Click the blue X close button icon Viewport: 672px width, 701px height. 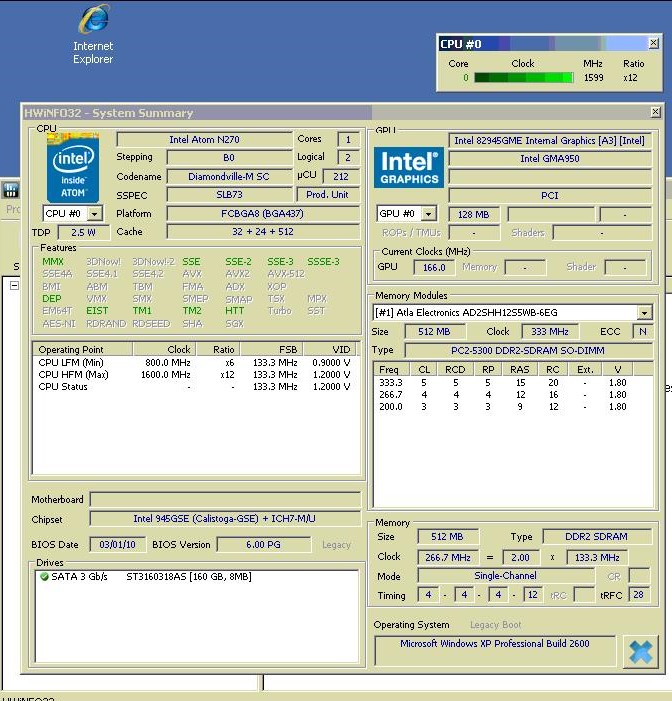640,651
